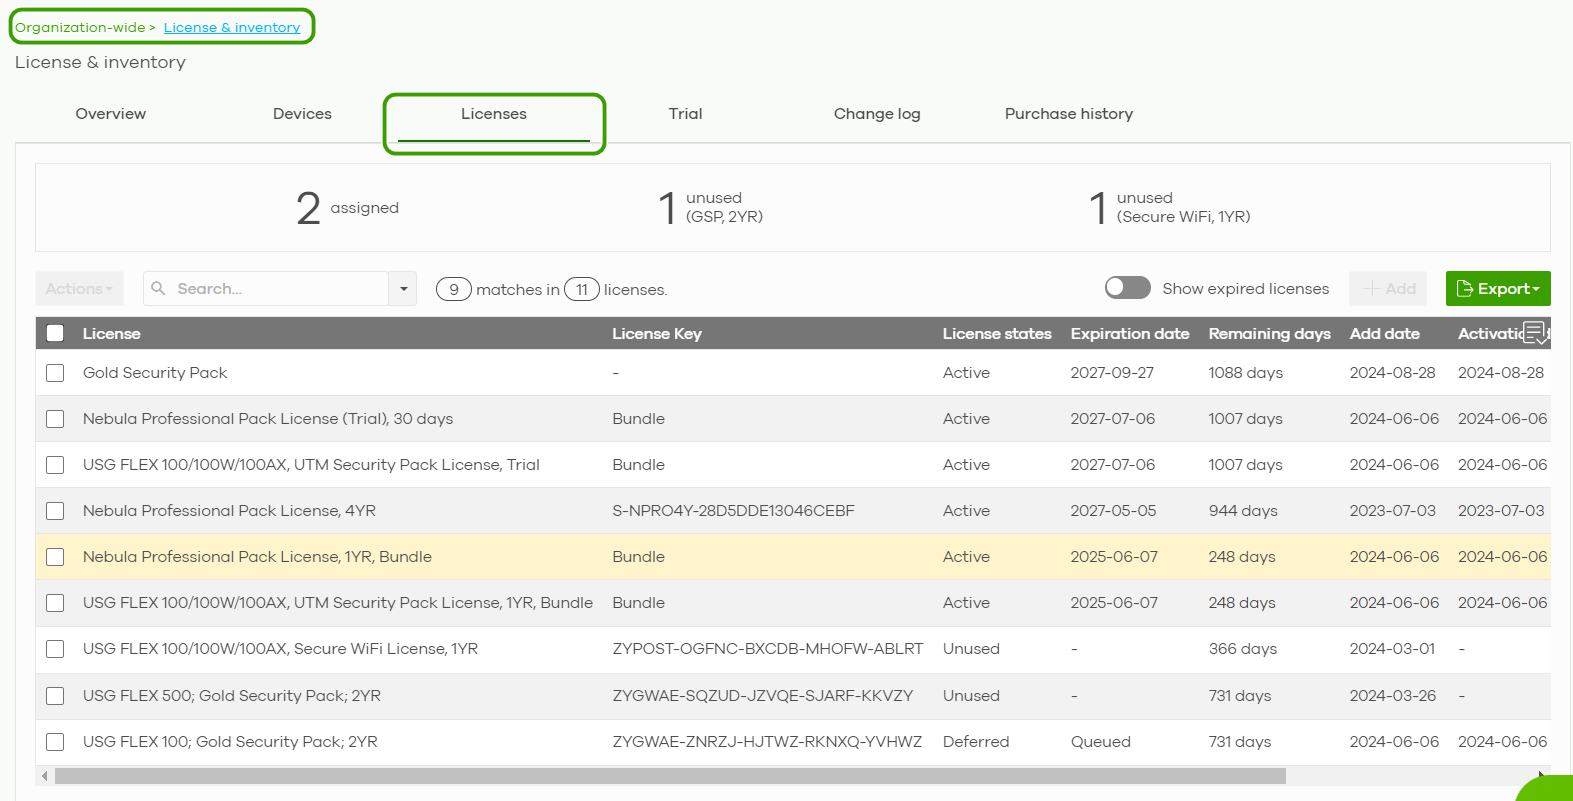
Task: Check the Nebula Professional Pack License, 4YR checkbox
Action: pyautogui.click(x=55, y=511)
